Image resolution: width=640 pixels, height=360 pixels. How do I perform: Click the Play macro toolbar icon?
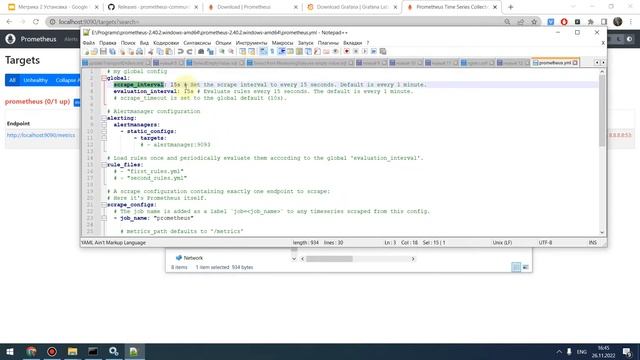click(365, 51)
